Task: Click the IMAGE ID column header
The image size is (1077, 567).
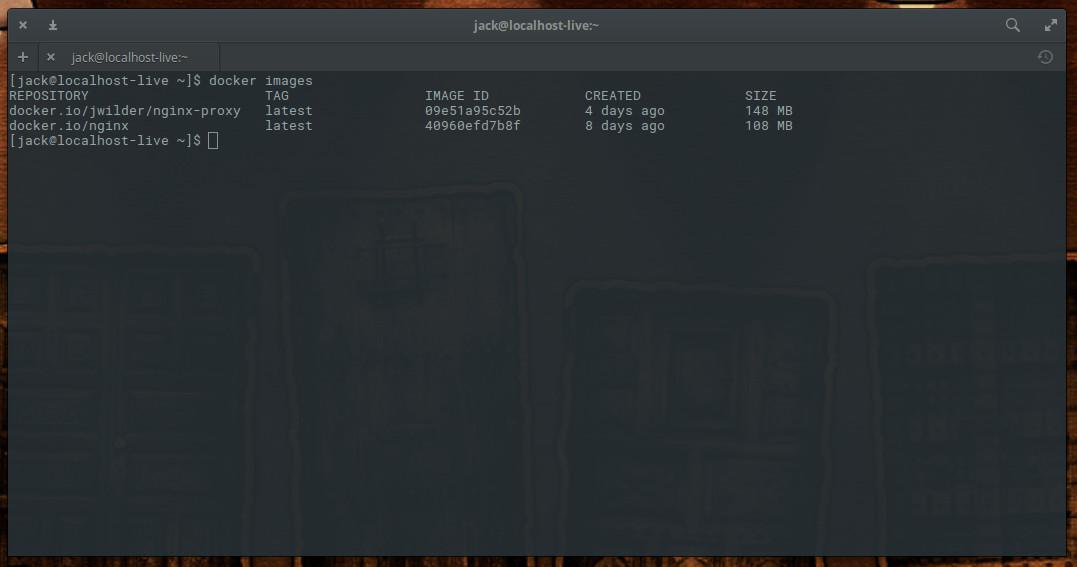Action: pos(457,96)
